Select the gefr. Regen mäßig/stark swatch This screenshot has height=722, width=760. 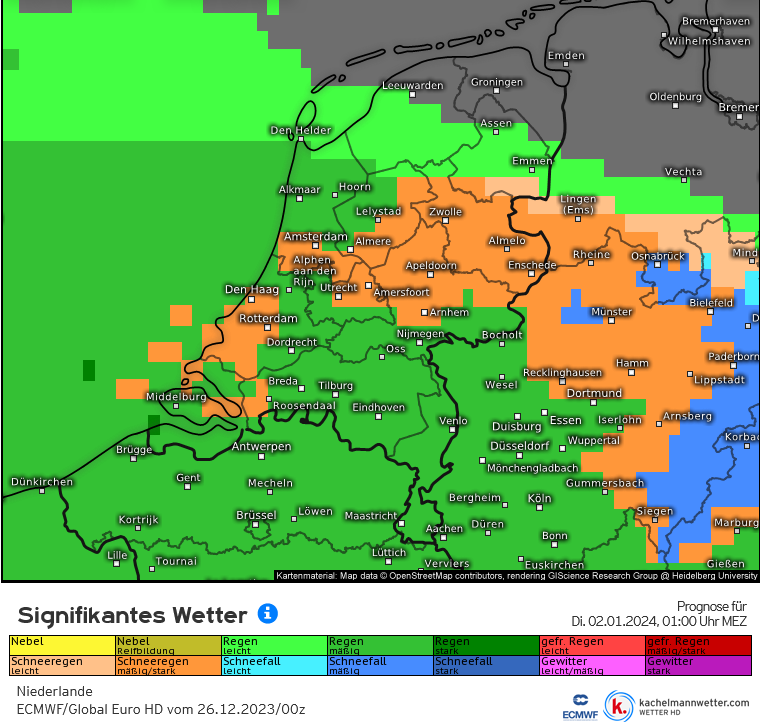pyautogui.click(x=698, y=645)
